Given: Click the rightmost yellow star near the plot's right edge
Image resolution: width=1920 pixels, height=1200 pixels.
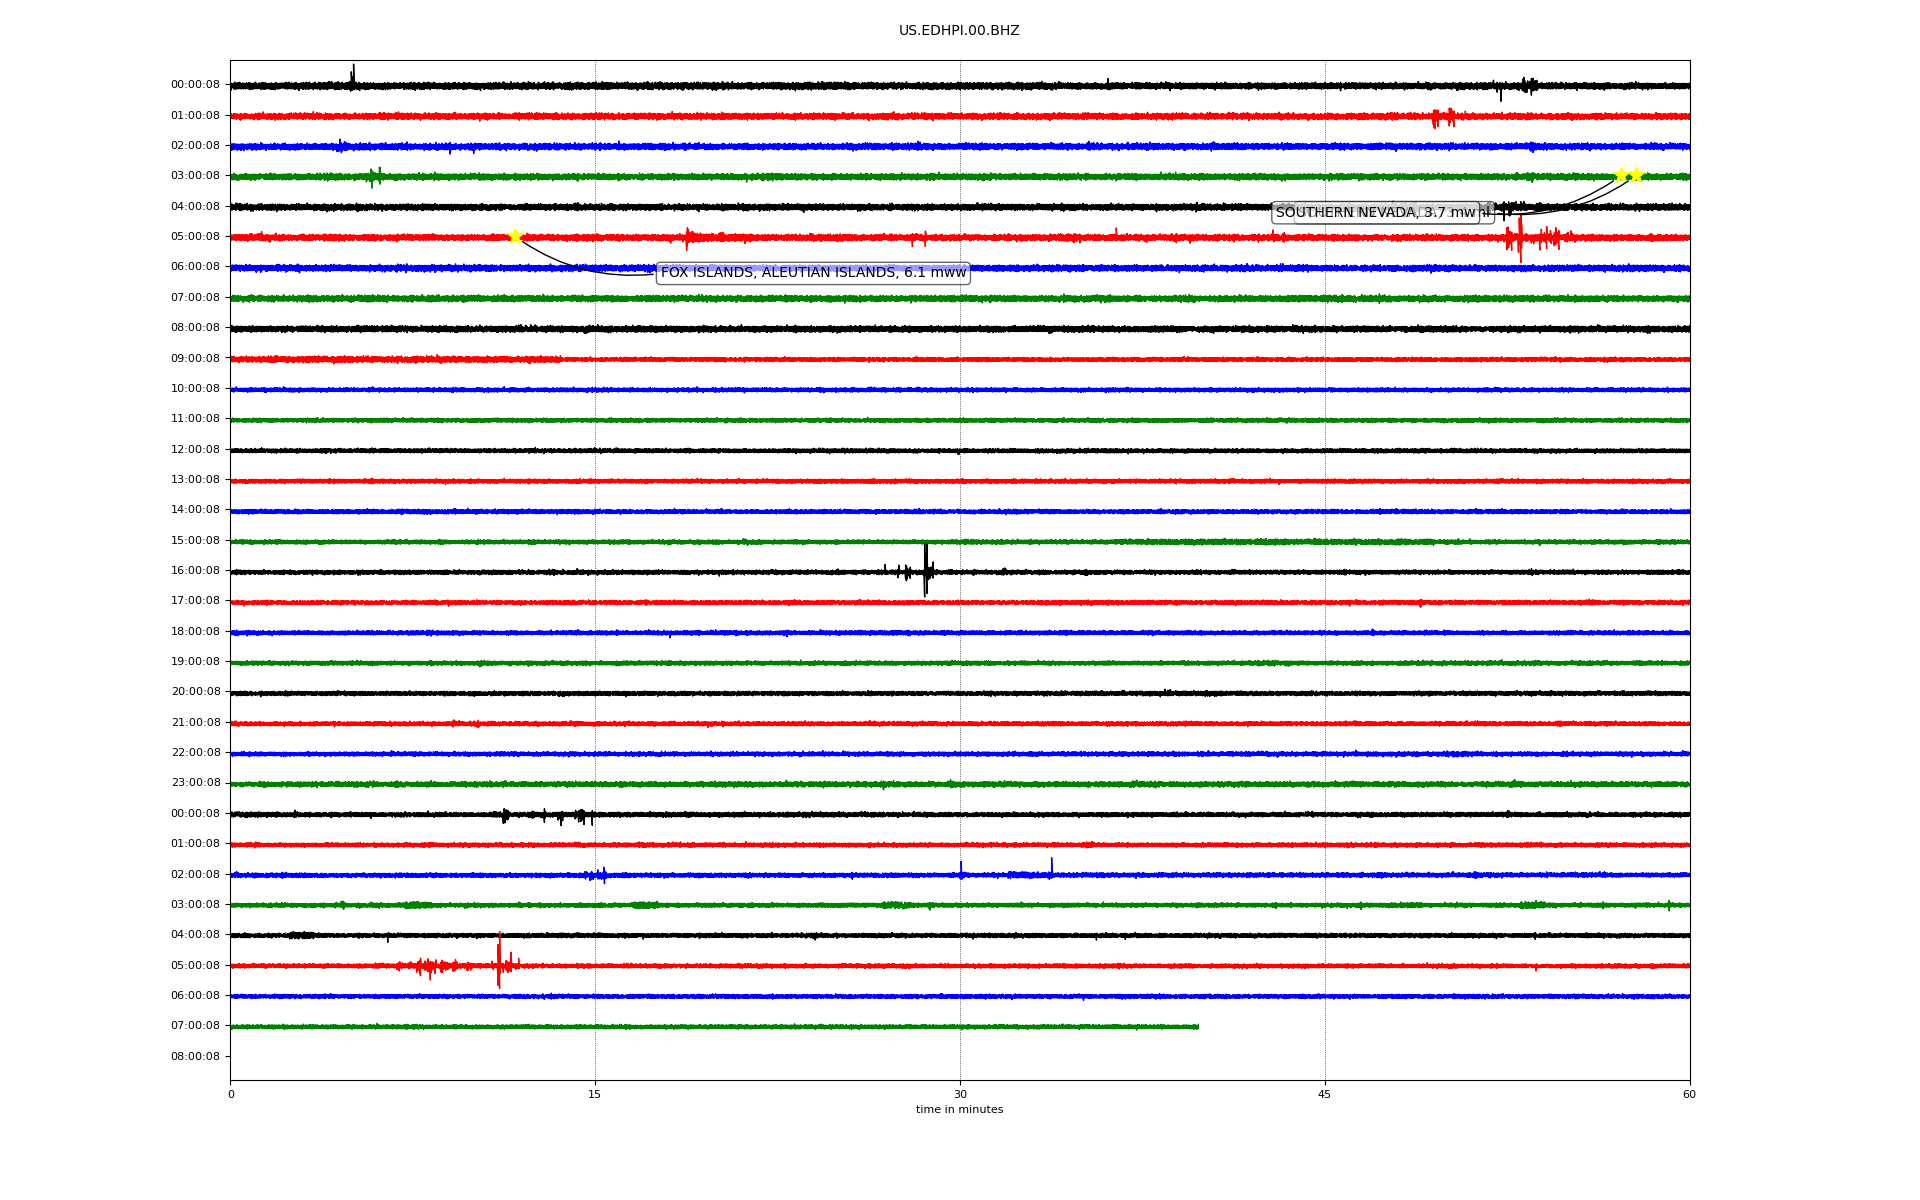Looking at the screenshot, I should click(1636, 175).
